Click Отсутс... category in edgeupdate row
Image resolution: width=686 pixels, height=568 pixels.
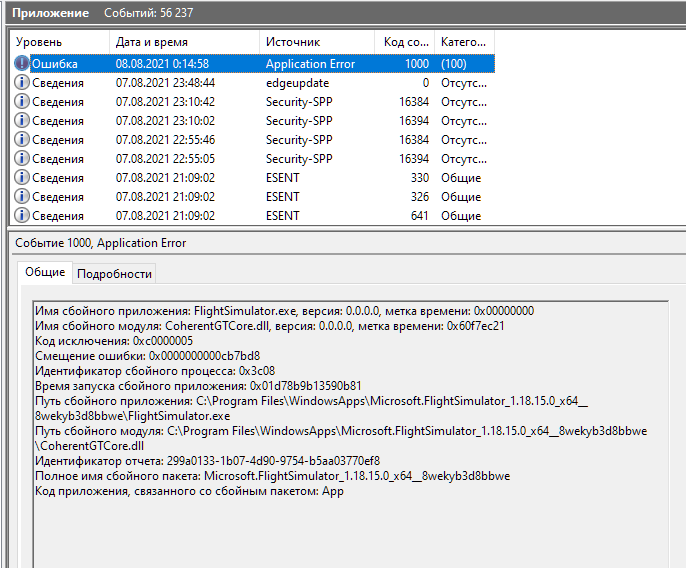(x=464, y=83)
